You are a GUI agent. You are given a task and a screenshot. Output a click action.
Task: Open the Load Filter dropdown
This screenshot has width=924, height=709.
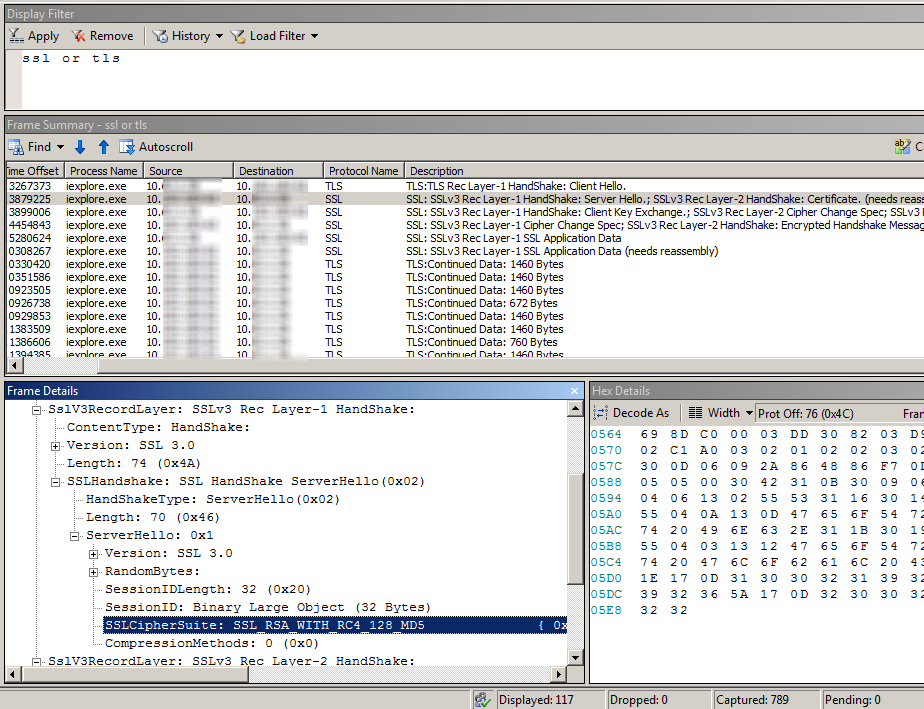pyautogui.click(x=314, y=36)
